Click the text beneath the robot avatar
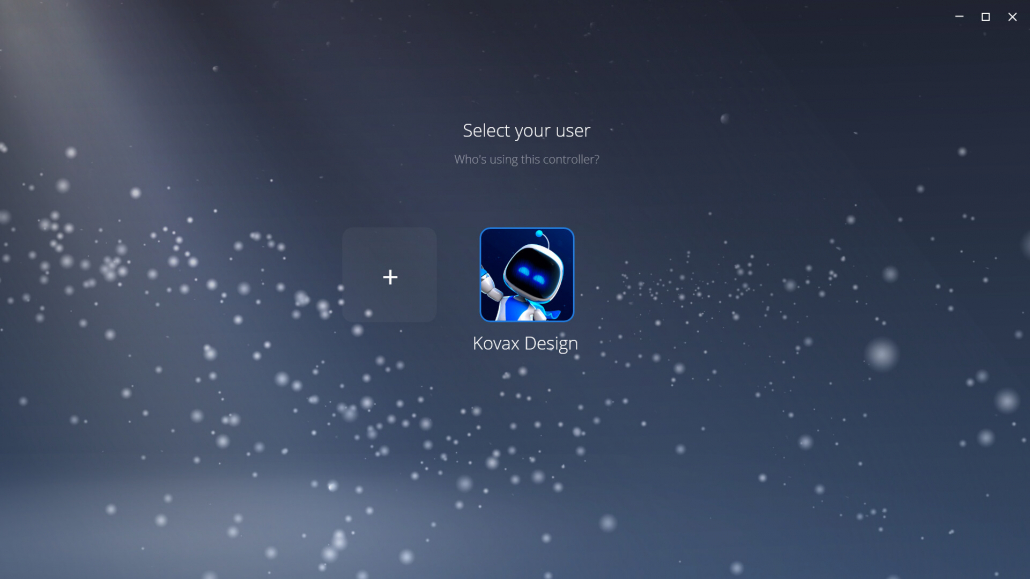The height and width of the screenshot is (579, 1030). point(525,343)
